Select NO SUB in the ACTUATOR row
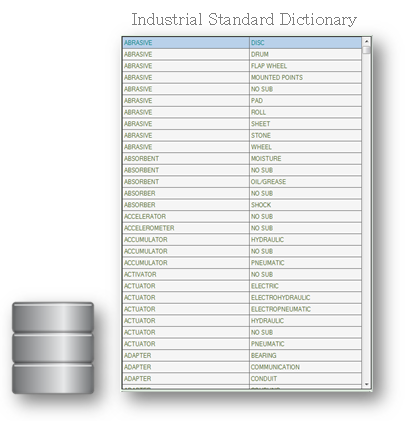This screenshot has height=421, width=411. tap(305, 332)
